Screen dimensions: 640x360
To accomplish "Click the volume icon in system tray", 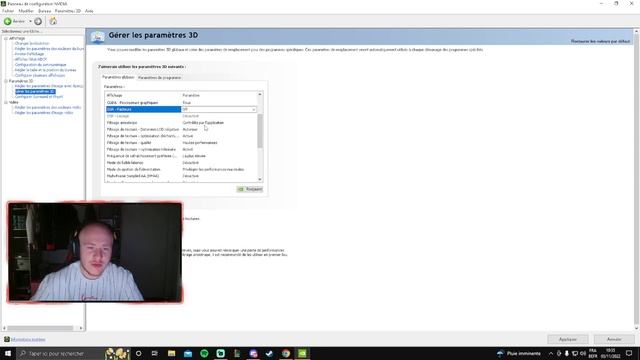I will [x=582, y=353].
